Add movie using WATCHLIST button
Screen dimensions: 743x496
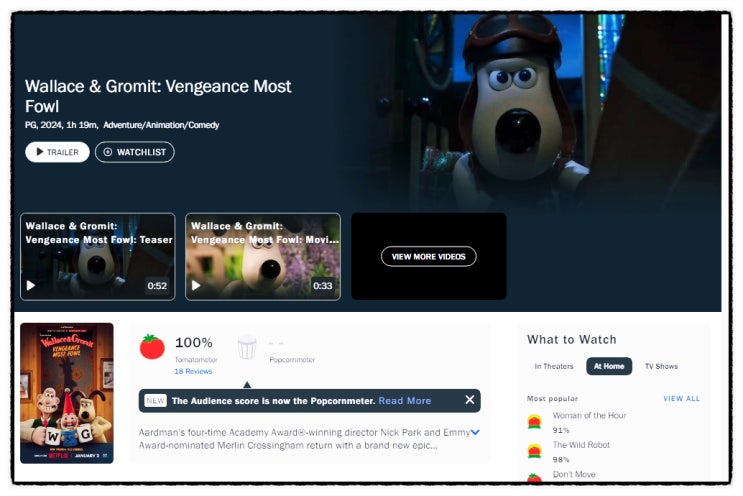tap(135, 152)
